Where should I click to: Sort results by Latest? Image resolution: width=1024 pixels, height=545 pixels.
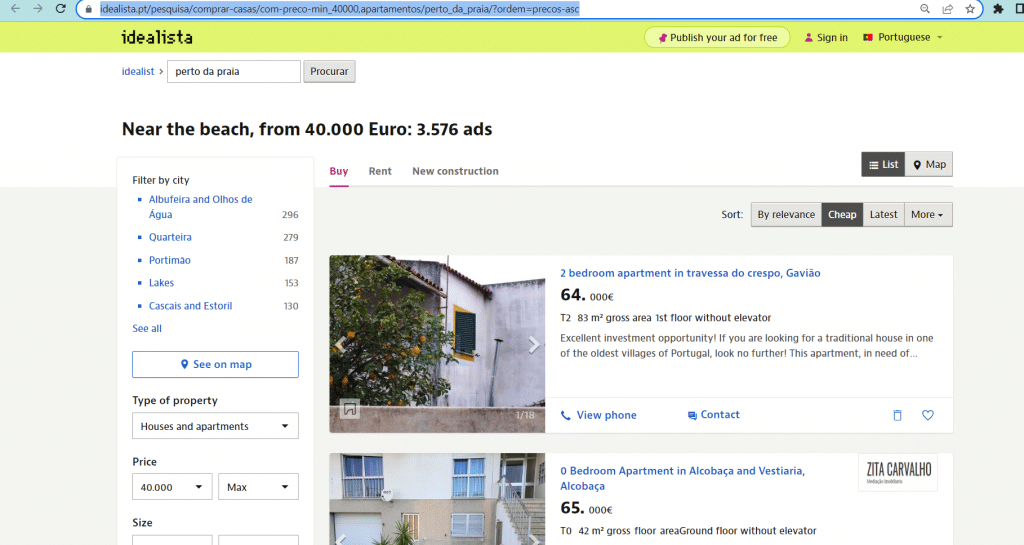[883, 214]
